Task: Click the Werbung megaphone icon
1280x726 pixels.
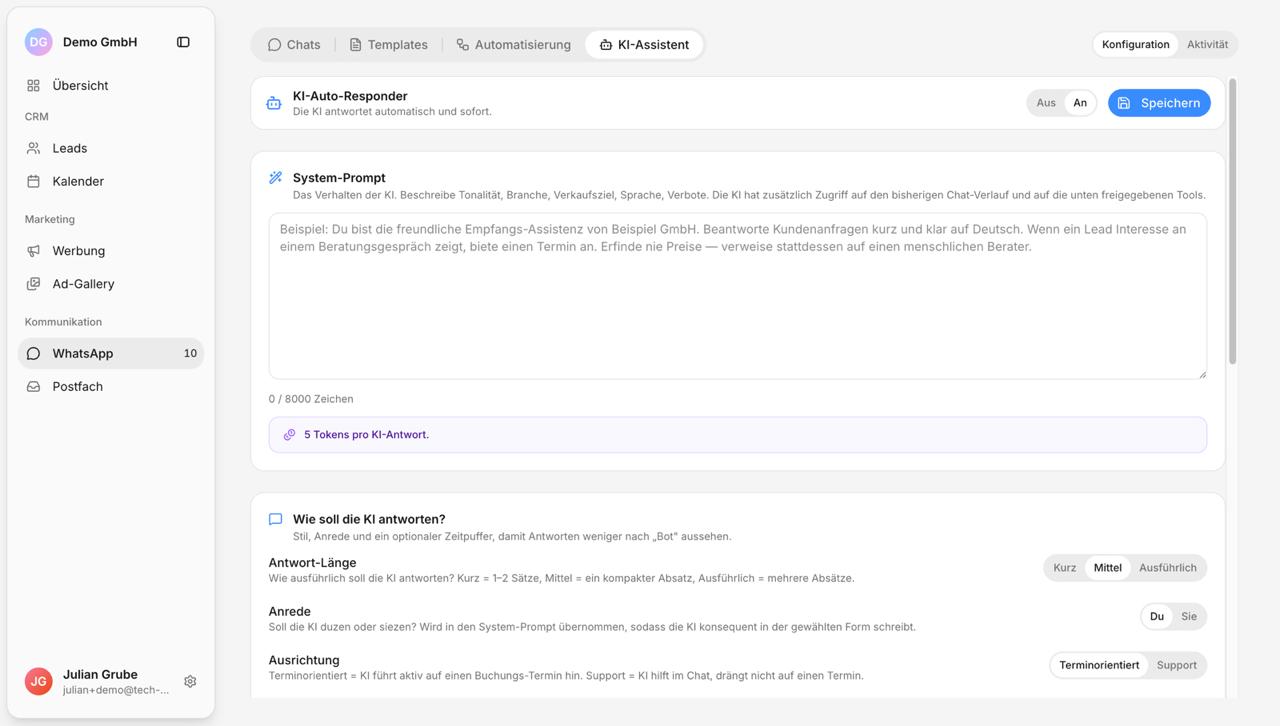Action: 33,251
